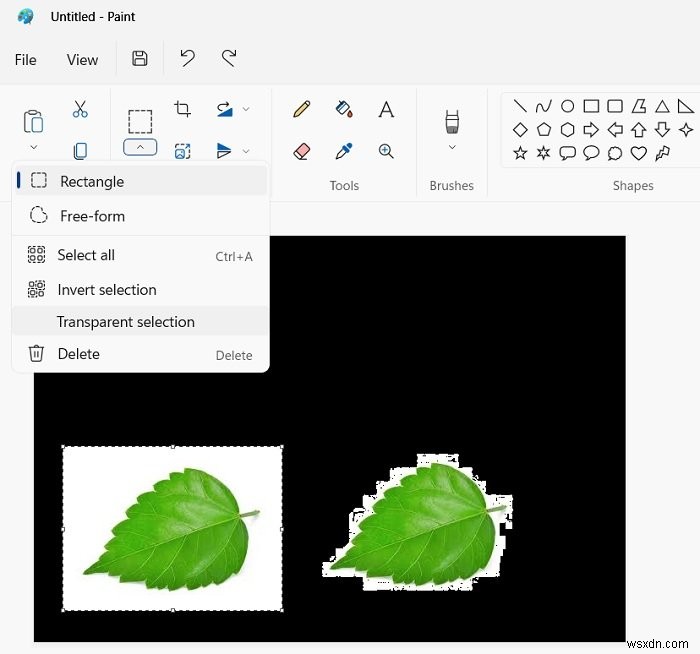This screenshot has height=654, width=700.
Task: Choose the Right arrow shape
Action: (x=591, y=130)
